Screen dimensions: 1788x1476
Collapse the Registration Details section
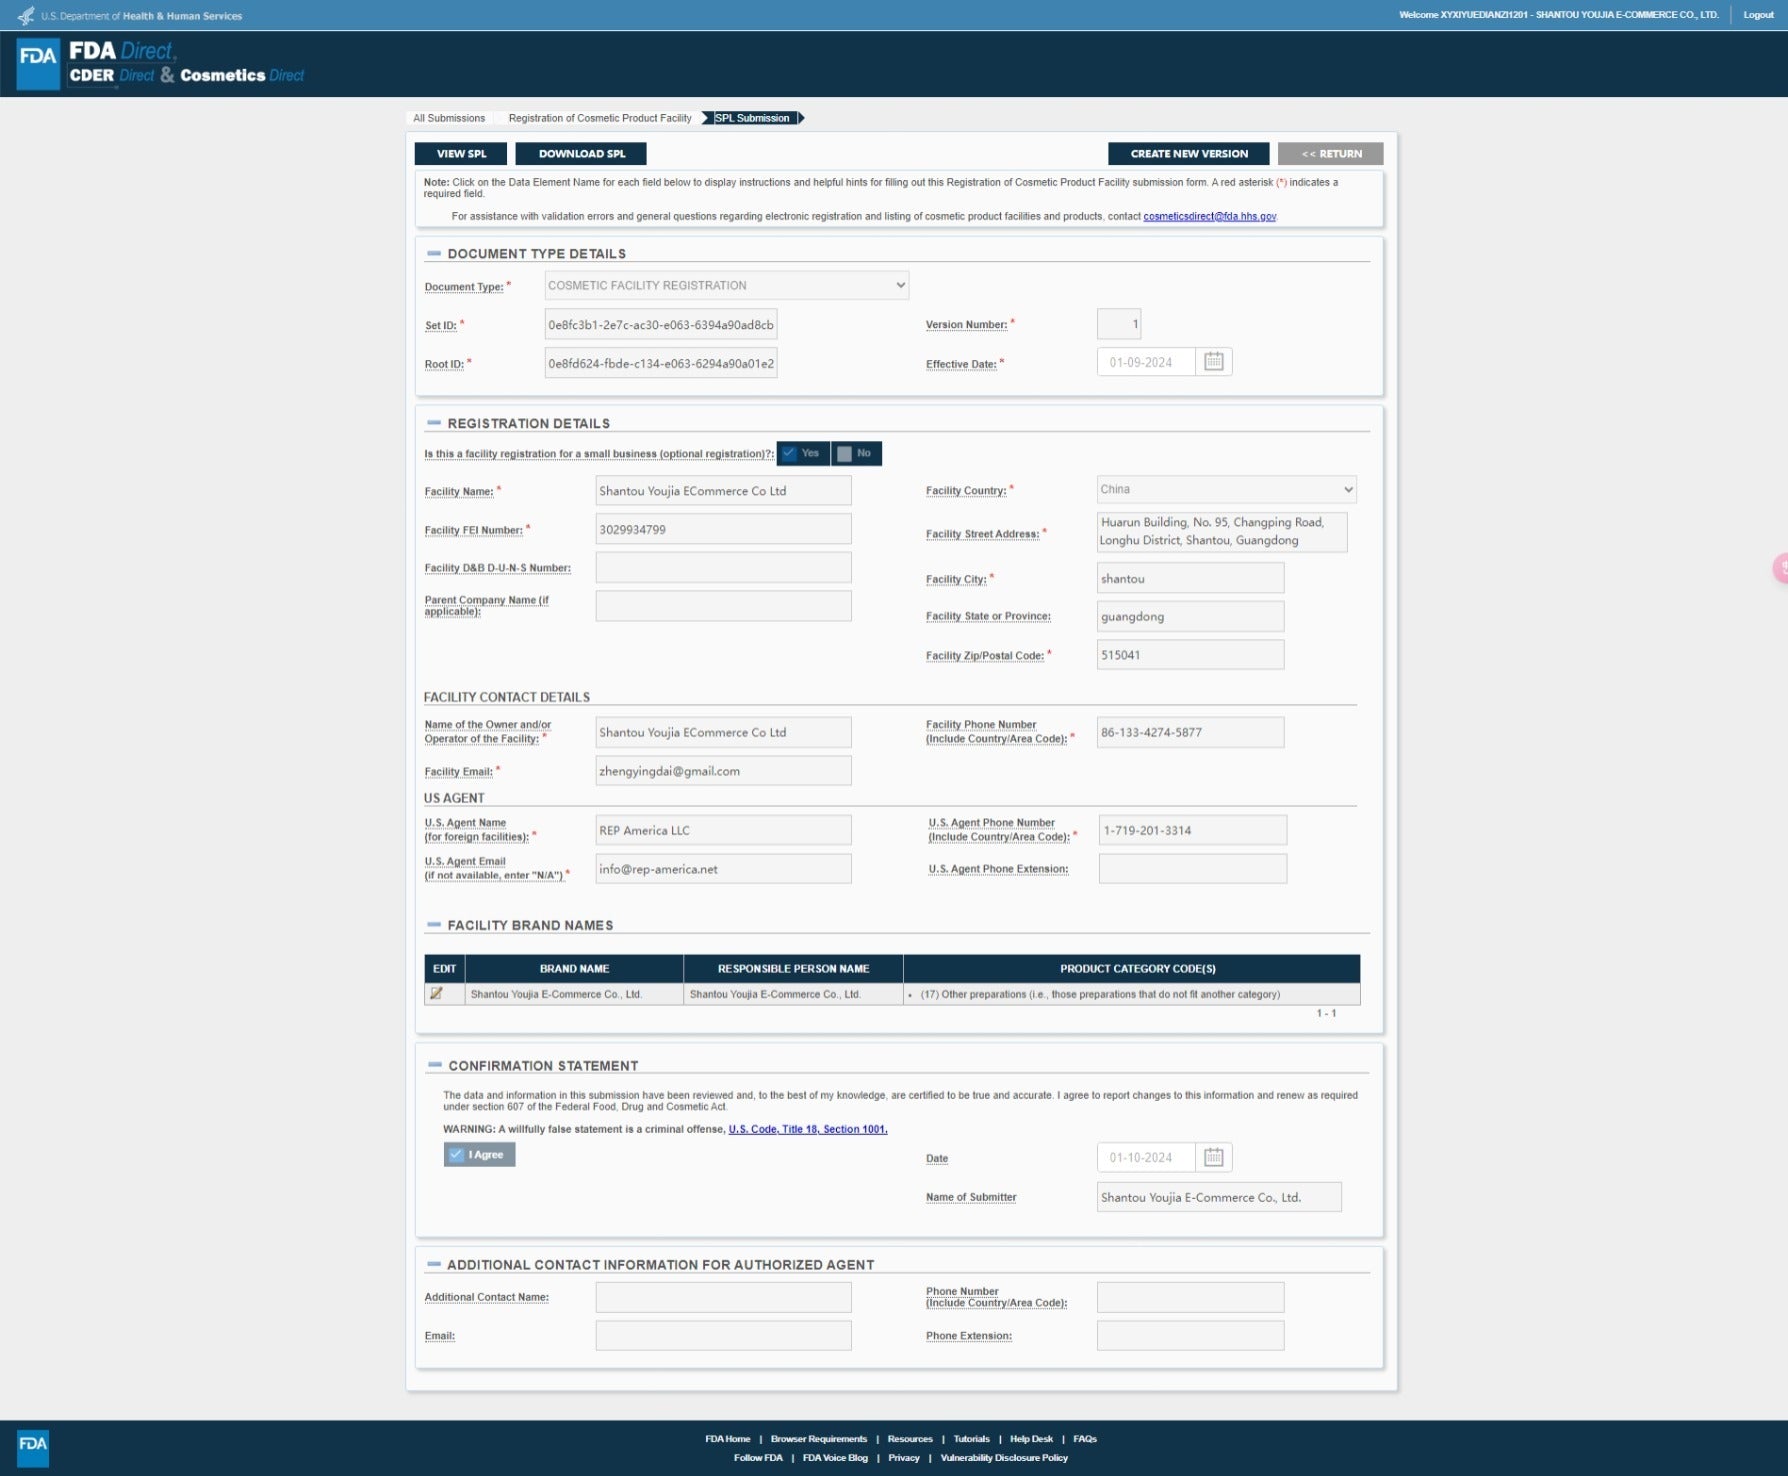434,423
